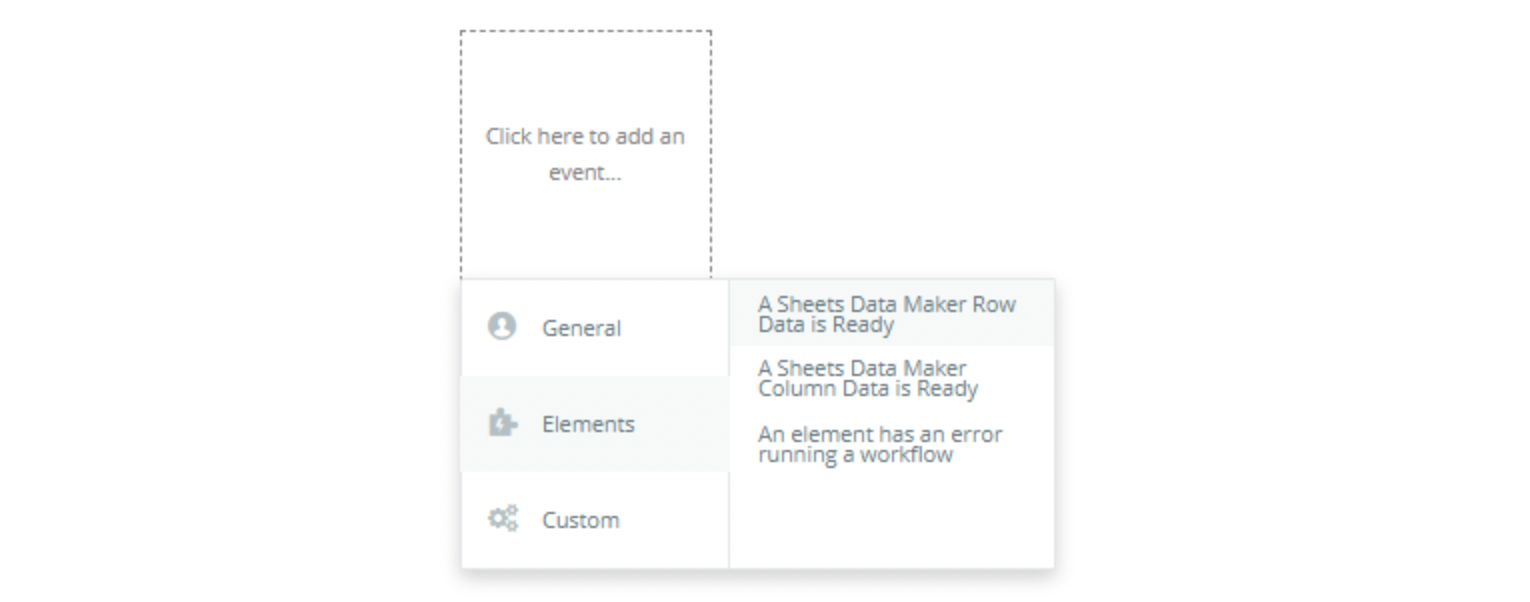Pick the highlighted Row Data event option

pyautogui.click(x=892, y=314)
